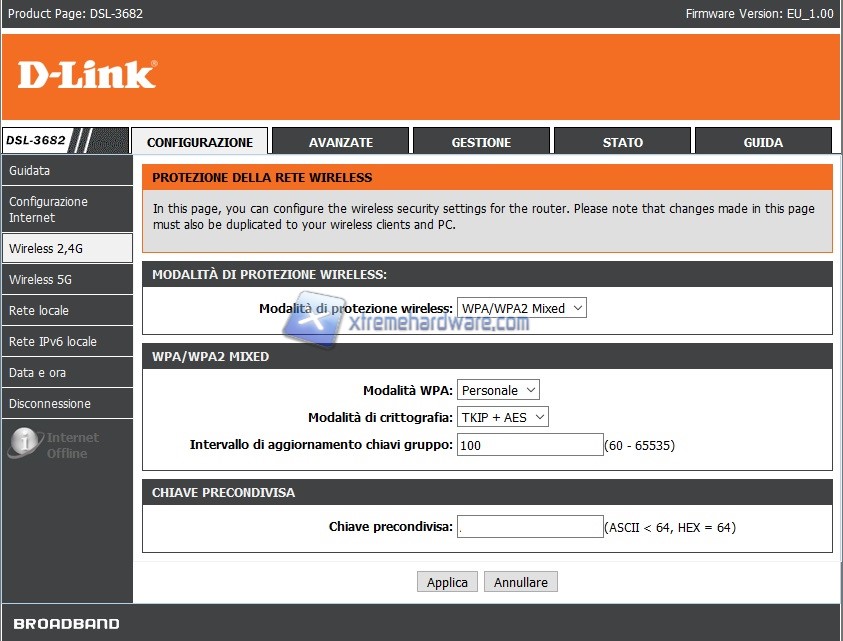This screenshot has width=843, height=641.
Task: Focus the Intervallo di aggiornamento chiavi field
Action: 529,445
